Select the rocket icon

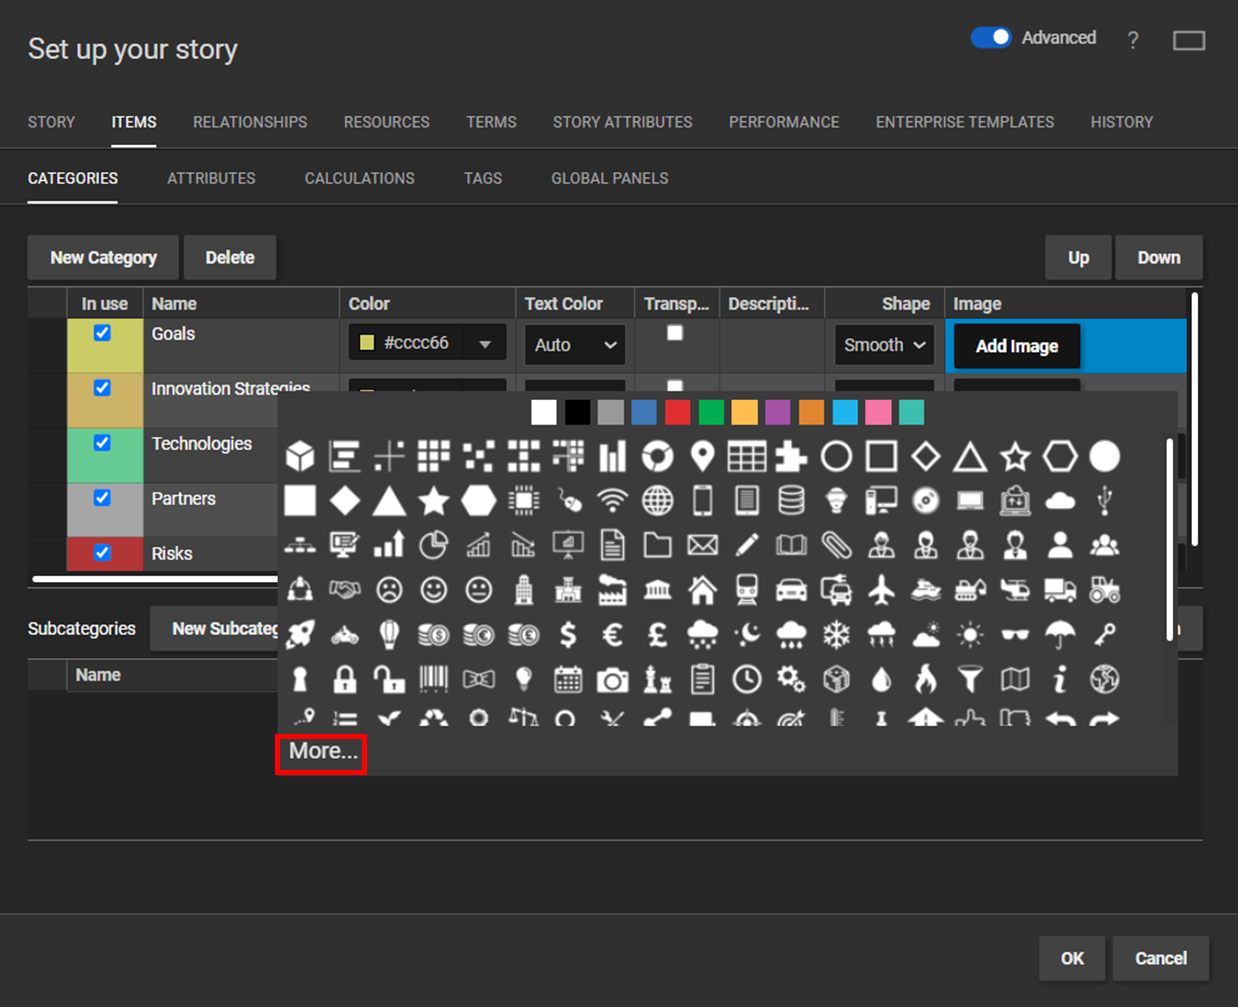click(300, 634)
